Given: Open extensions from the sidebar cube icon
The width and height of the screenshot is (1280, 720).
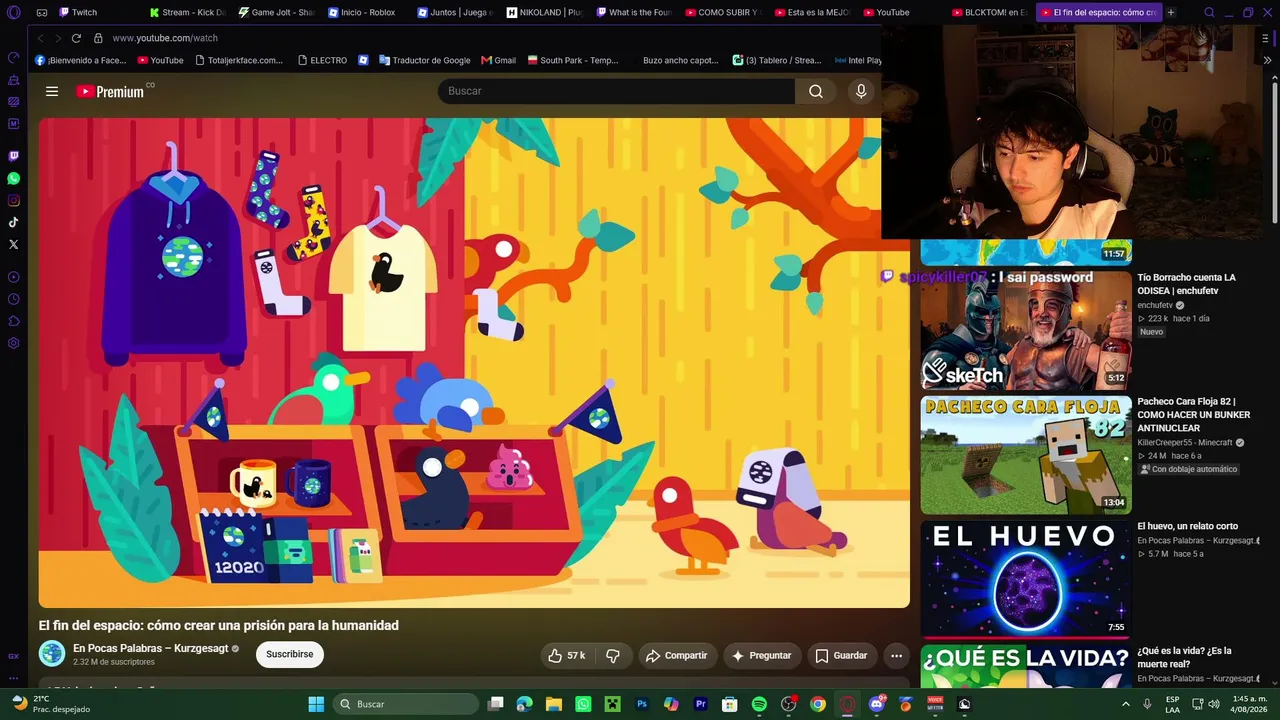Looking at the screenshot, I should point(13,321).
